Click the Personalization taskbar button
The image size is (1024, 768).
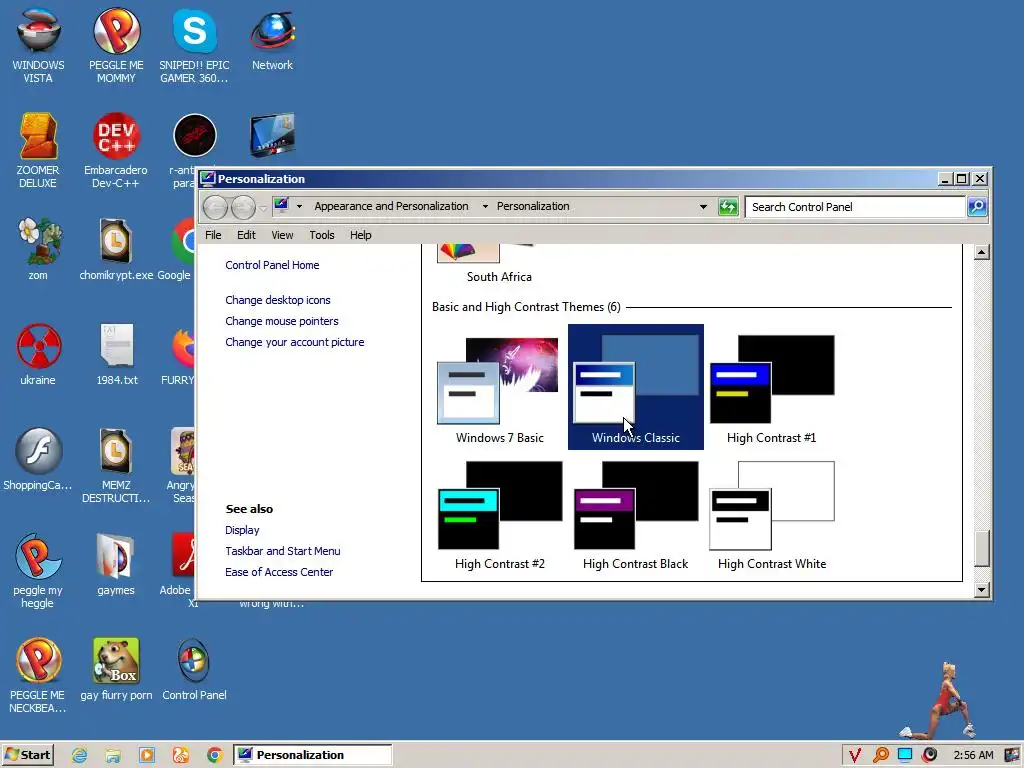point(312,755)
